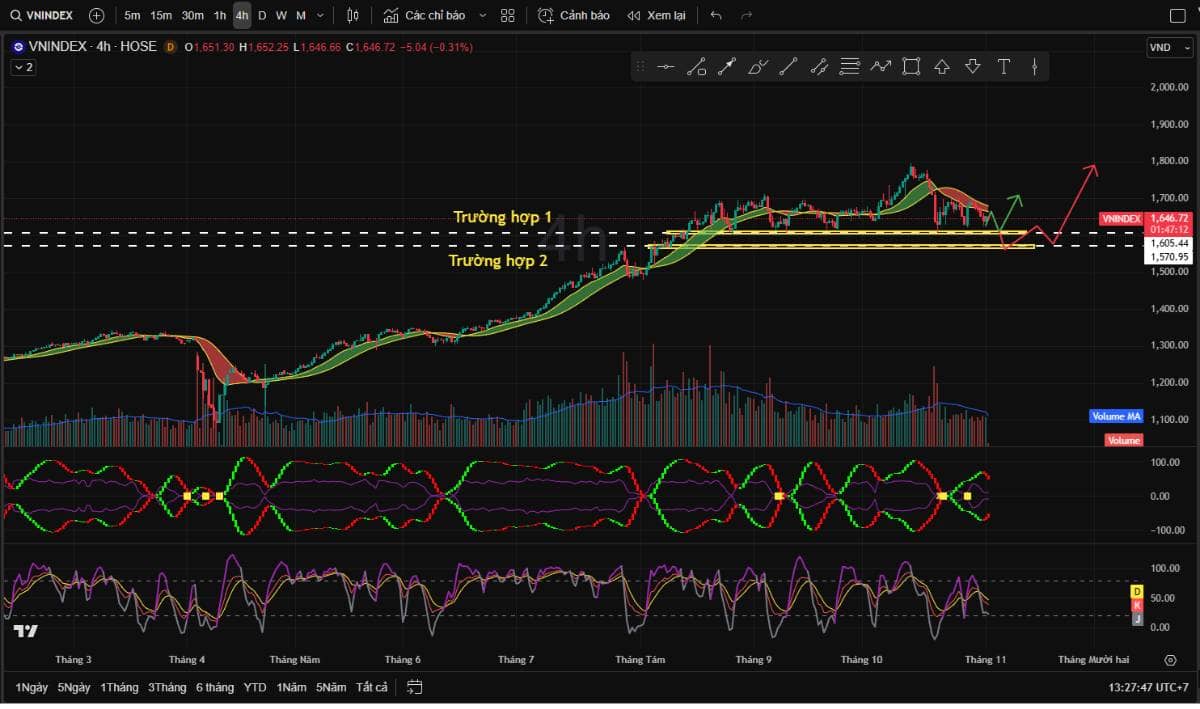The width and height of the screenshot is (1200, 709).
Task: Open the candlestick chart style selector
Action: [352, 15]
